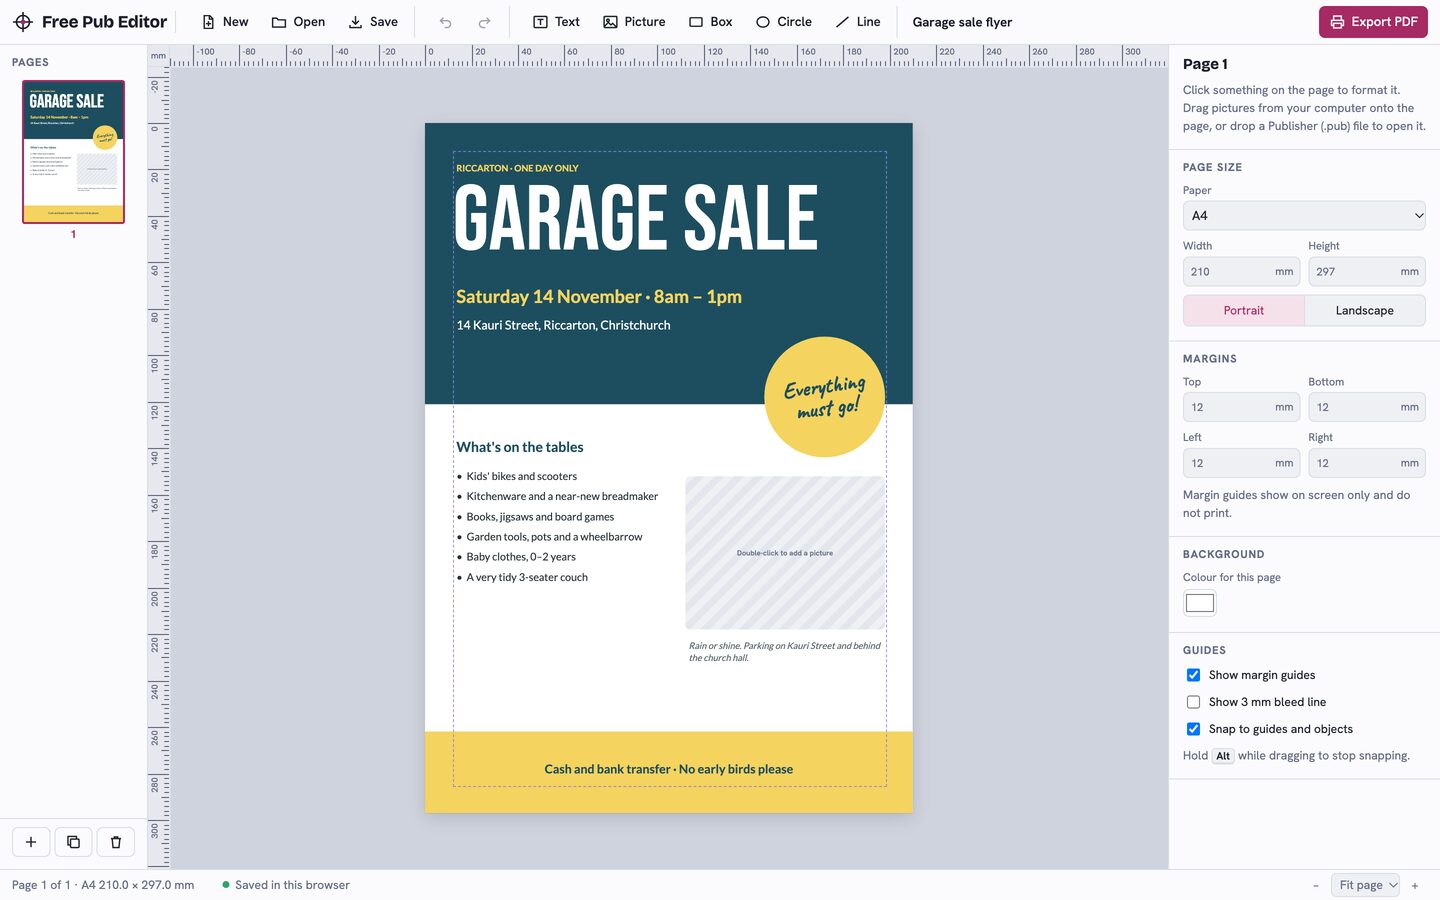Select the Picture tool
The image size is (1440, 900).
point(634,22)
